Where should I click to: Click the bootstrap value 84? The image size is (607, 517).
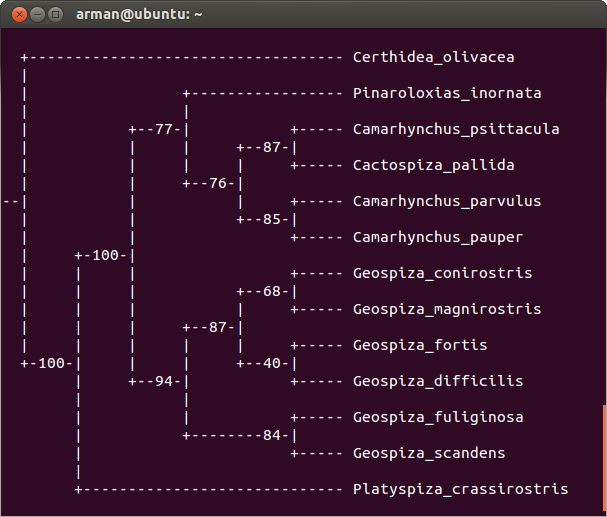(271, 435)
